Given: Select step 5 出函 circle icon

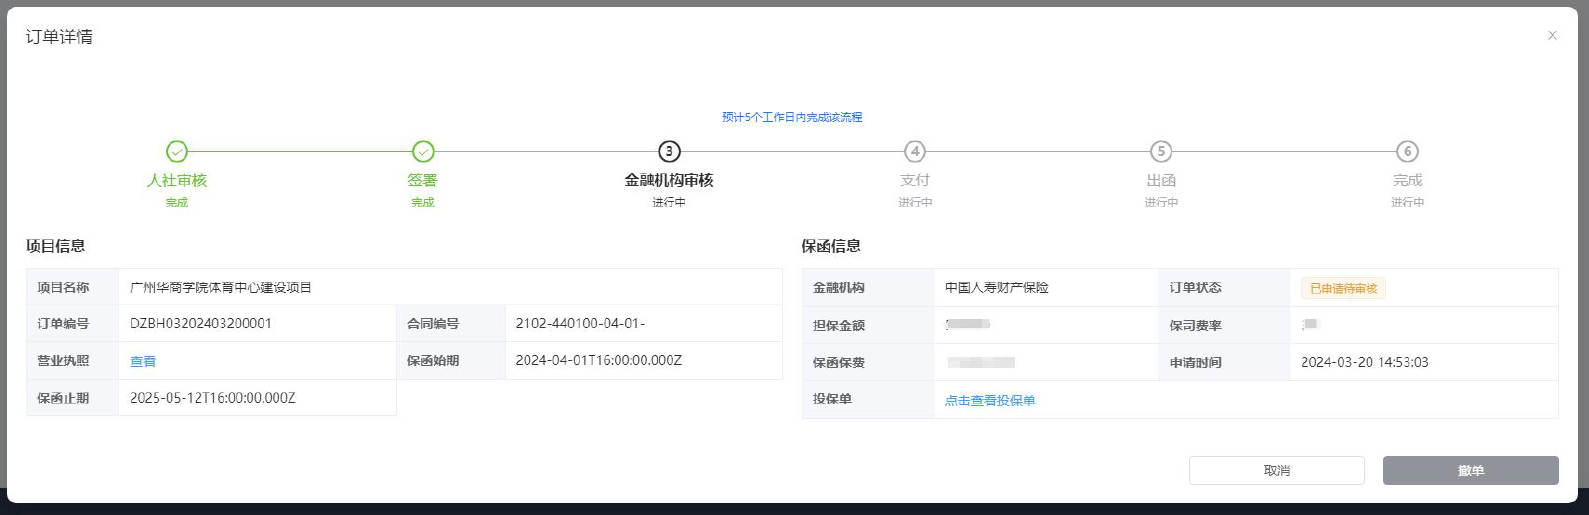Looking at the screenshot, I should click(1161, 152).
